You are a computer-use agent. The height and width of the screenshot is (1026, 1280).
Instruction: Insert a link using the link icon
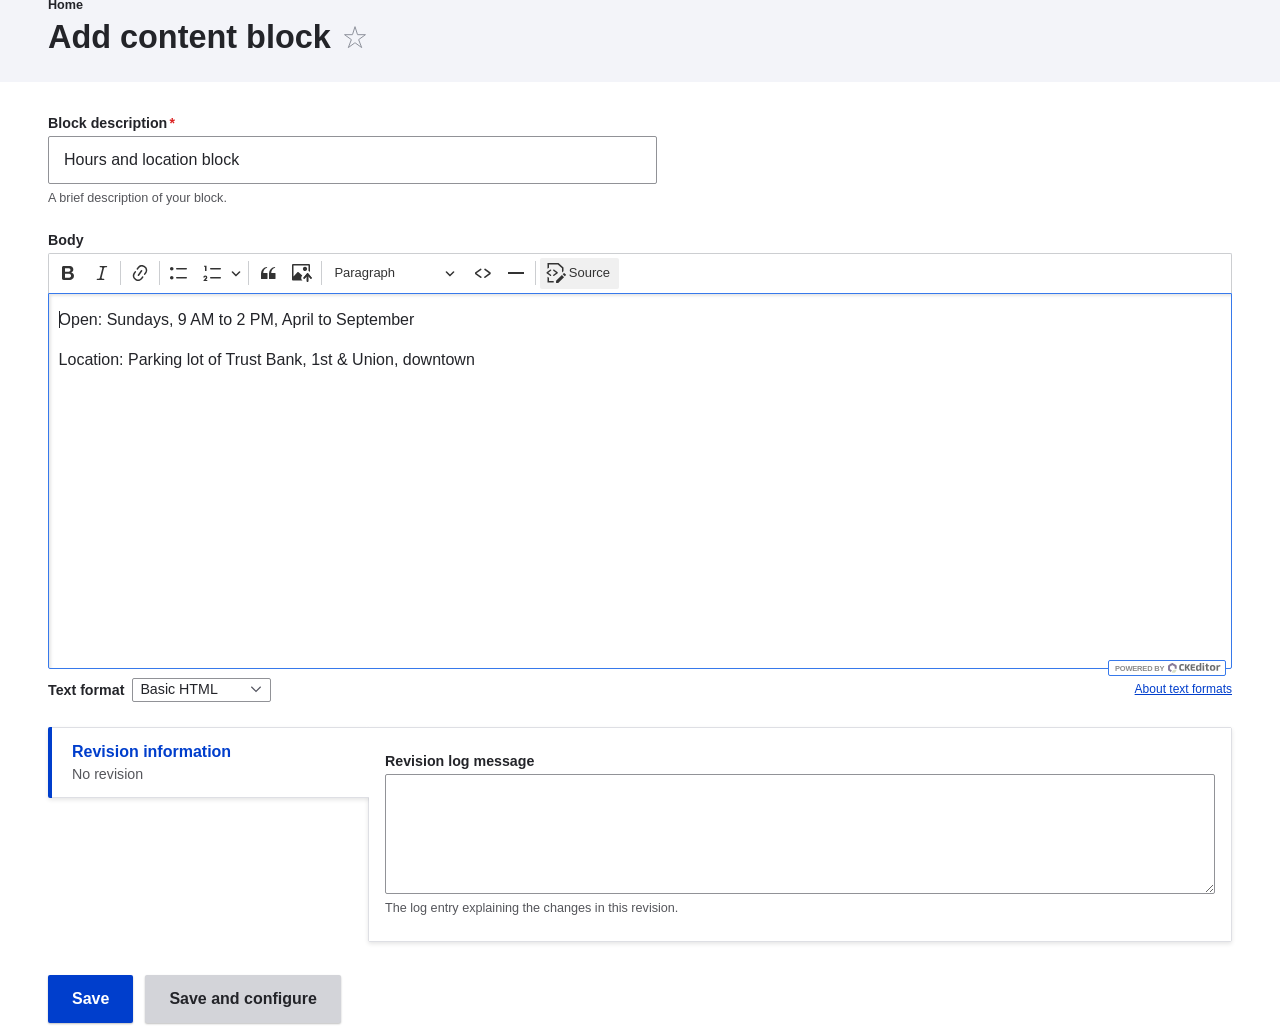pyautogui.click(x=140, y=273)
